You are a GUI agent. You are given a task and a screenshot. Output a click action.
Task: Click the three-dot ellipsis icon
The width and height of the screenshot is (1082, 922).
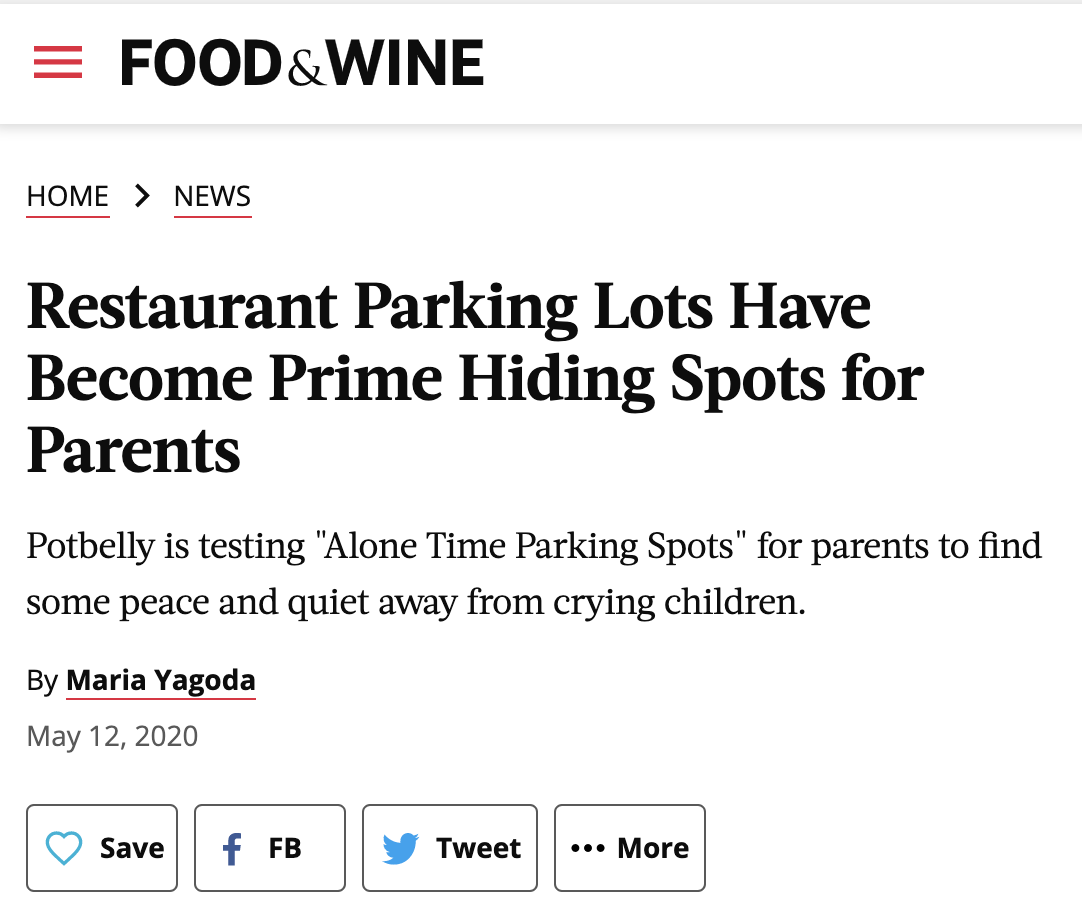588,848
